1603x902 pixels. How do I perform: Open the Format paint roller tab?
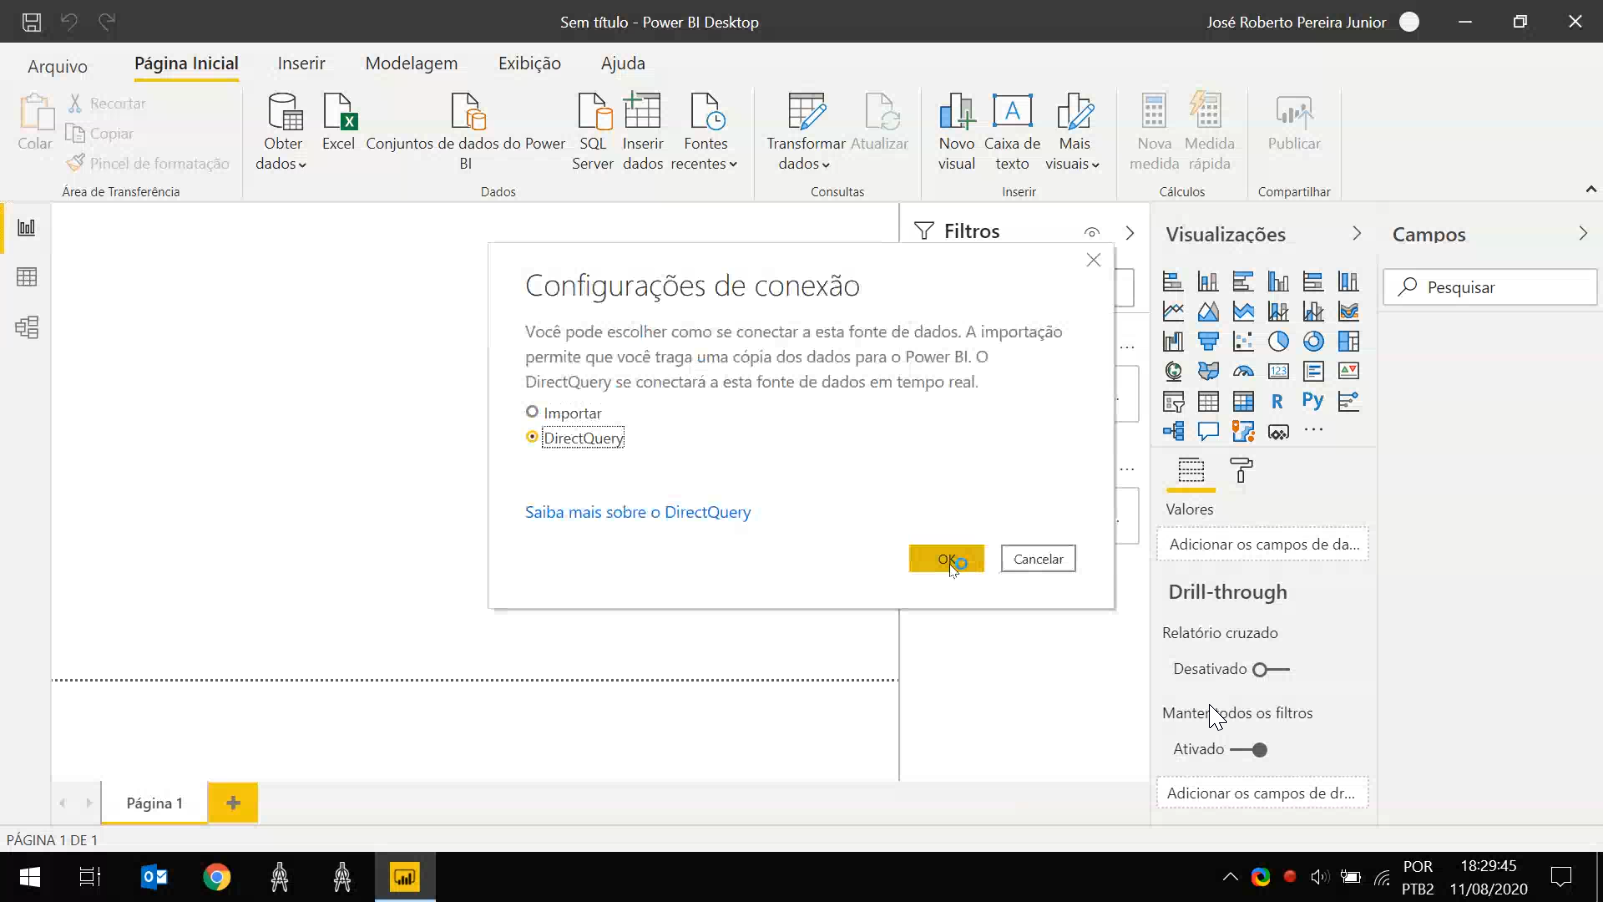pyautogui.click(x=1241, y=470)
